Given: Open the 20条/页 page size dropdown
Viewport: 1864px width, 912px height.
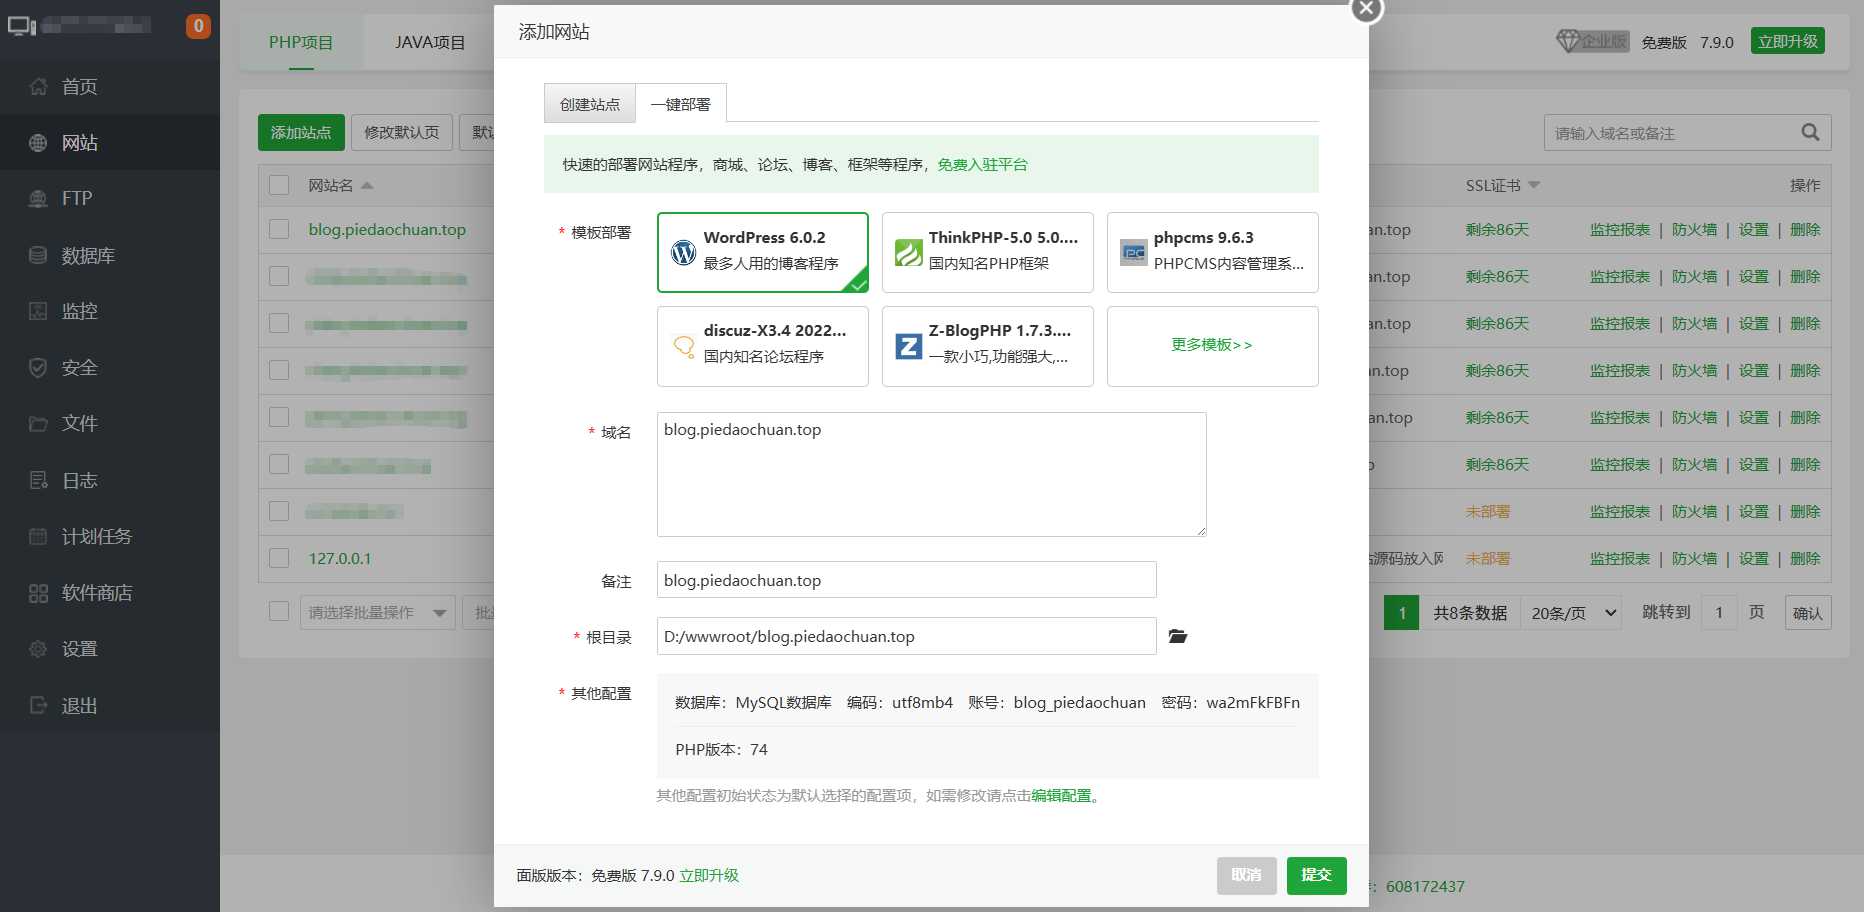Looking at the screenshot, I should point(1574,613).
